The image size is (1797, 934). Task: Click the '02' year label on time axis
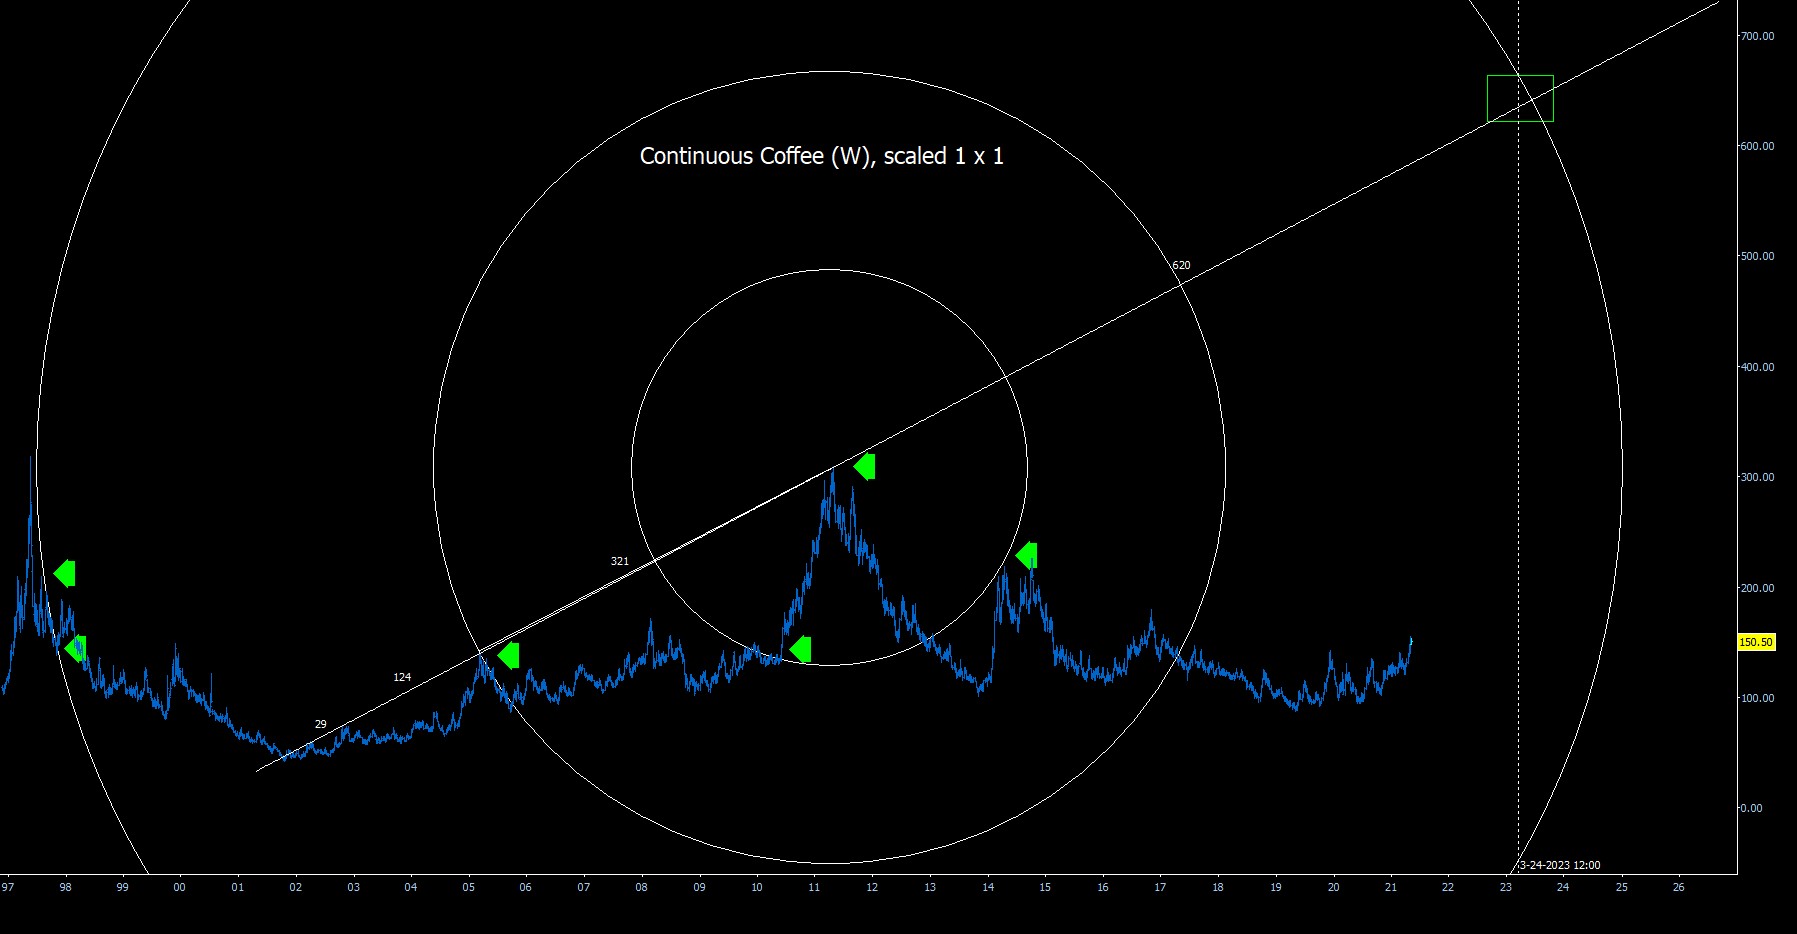point(295,887)
